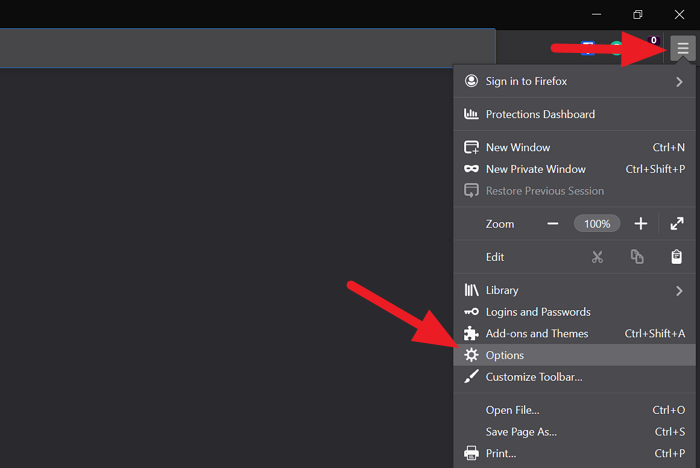This screenshot has width=700, height=468.
Task: Select Save Page As...
Action: (575, 432)
